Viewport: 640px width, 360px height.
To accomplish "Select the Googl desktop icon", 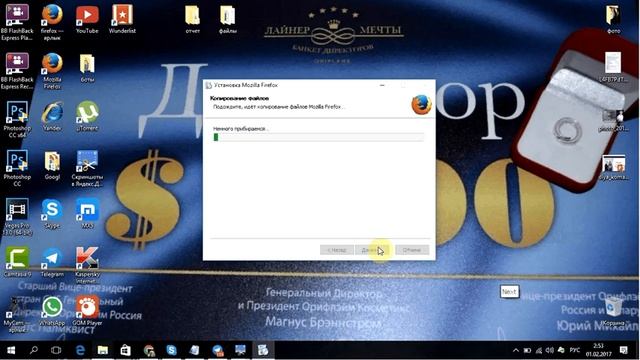I will [52, 165].
